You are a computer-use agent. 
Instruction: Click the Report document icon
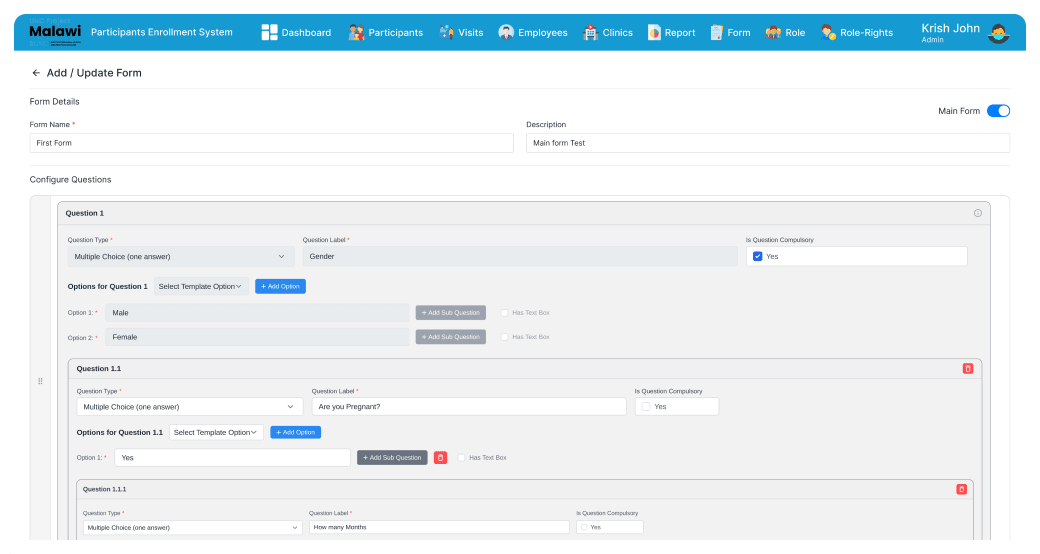point(654,32)
